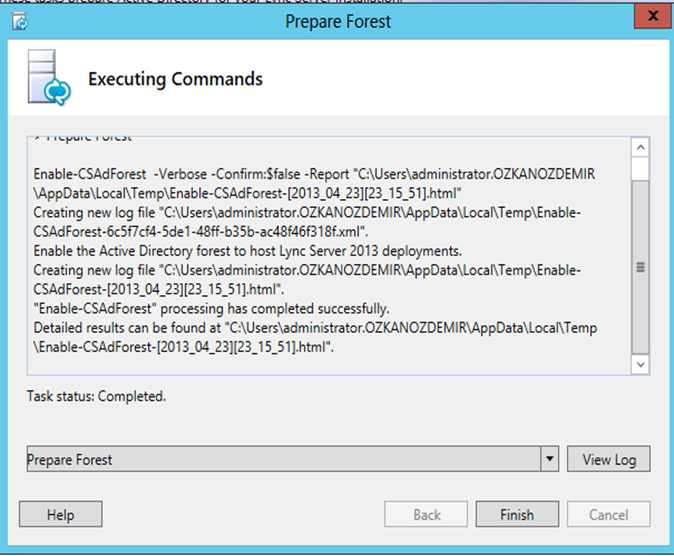The width and height of the screenshot is (674, 556).
Task: Click the Enable-CSAdForest -Verbose command line
Action: tap(314, 184)
